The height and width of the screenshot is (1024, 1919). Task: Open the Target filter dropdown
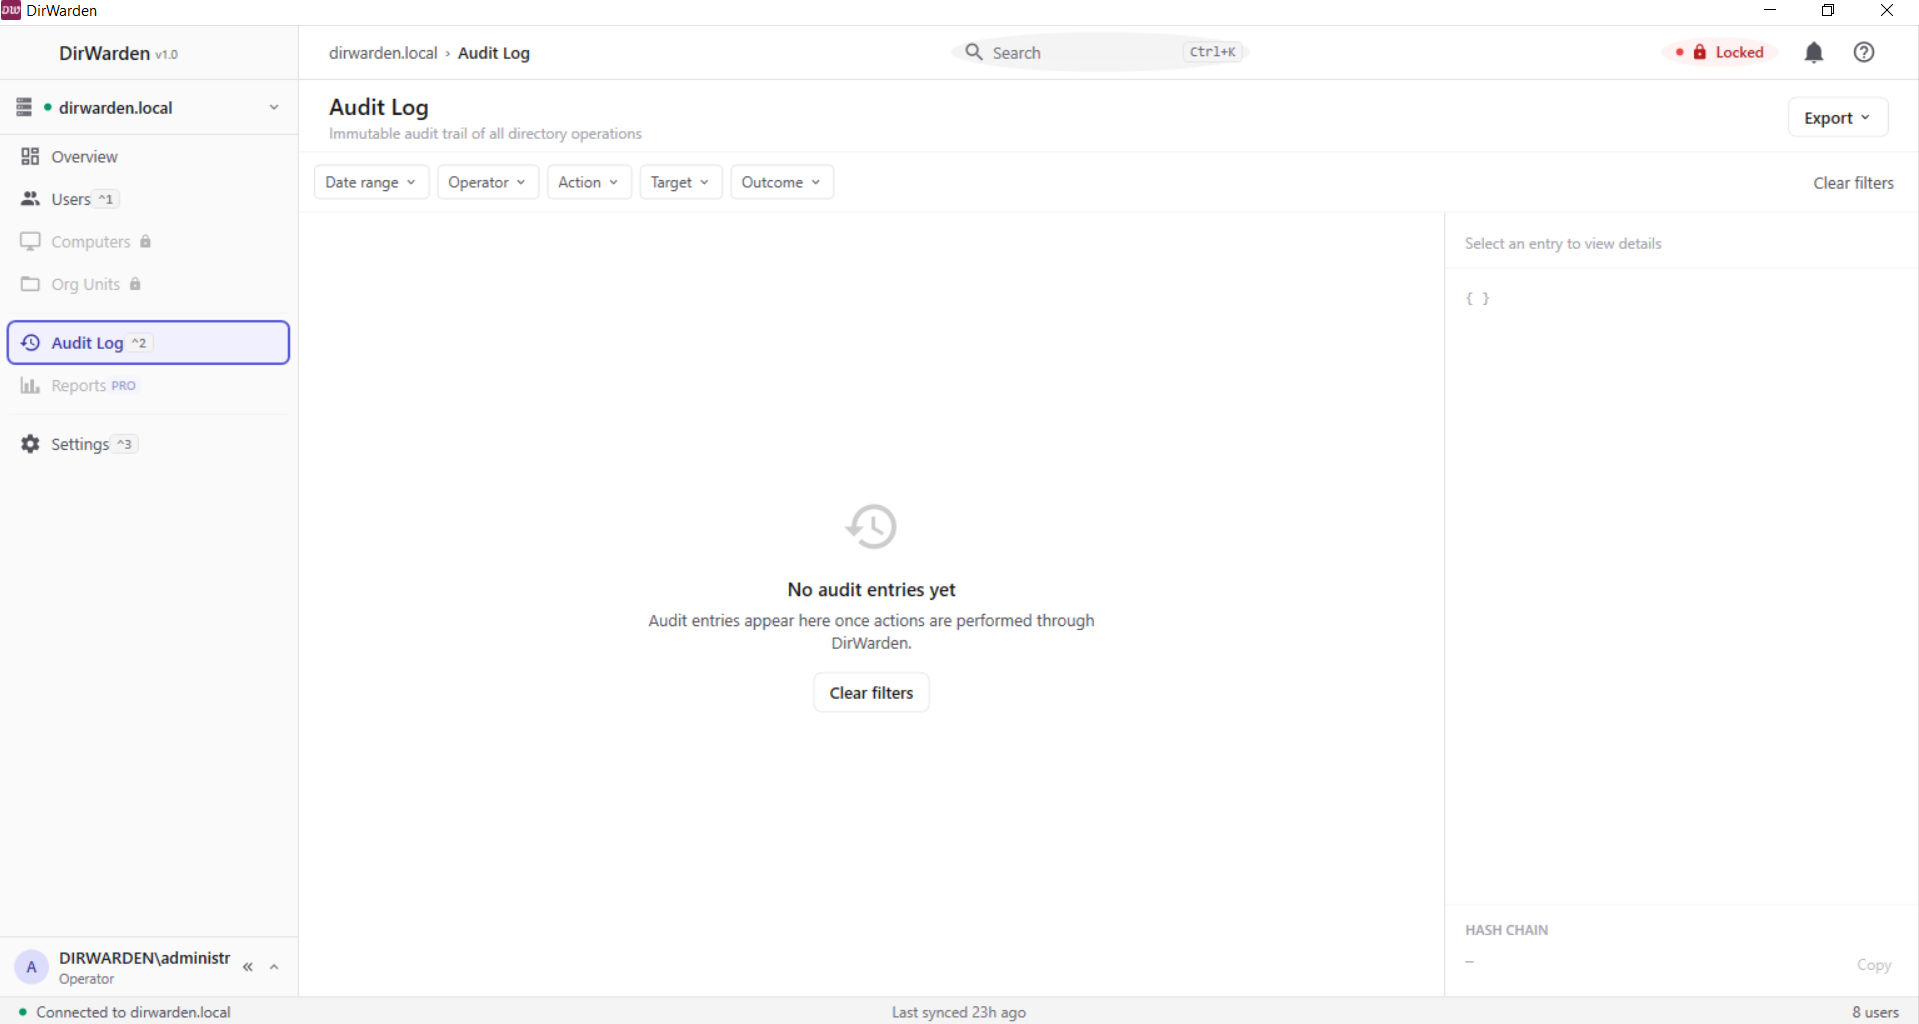coord(680,182)
